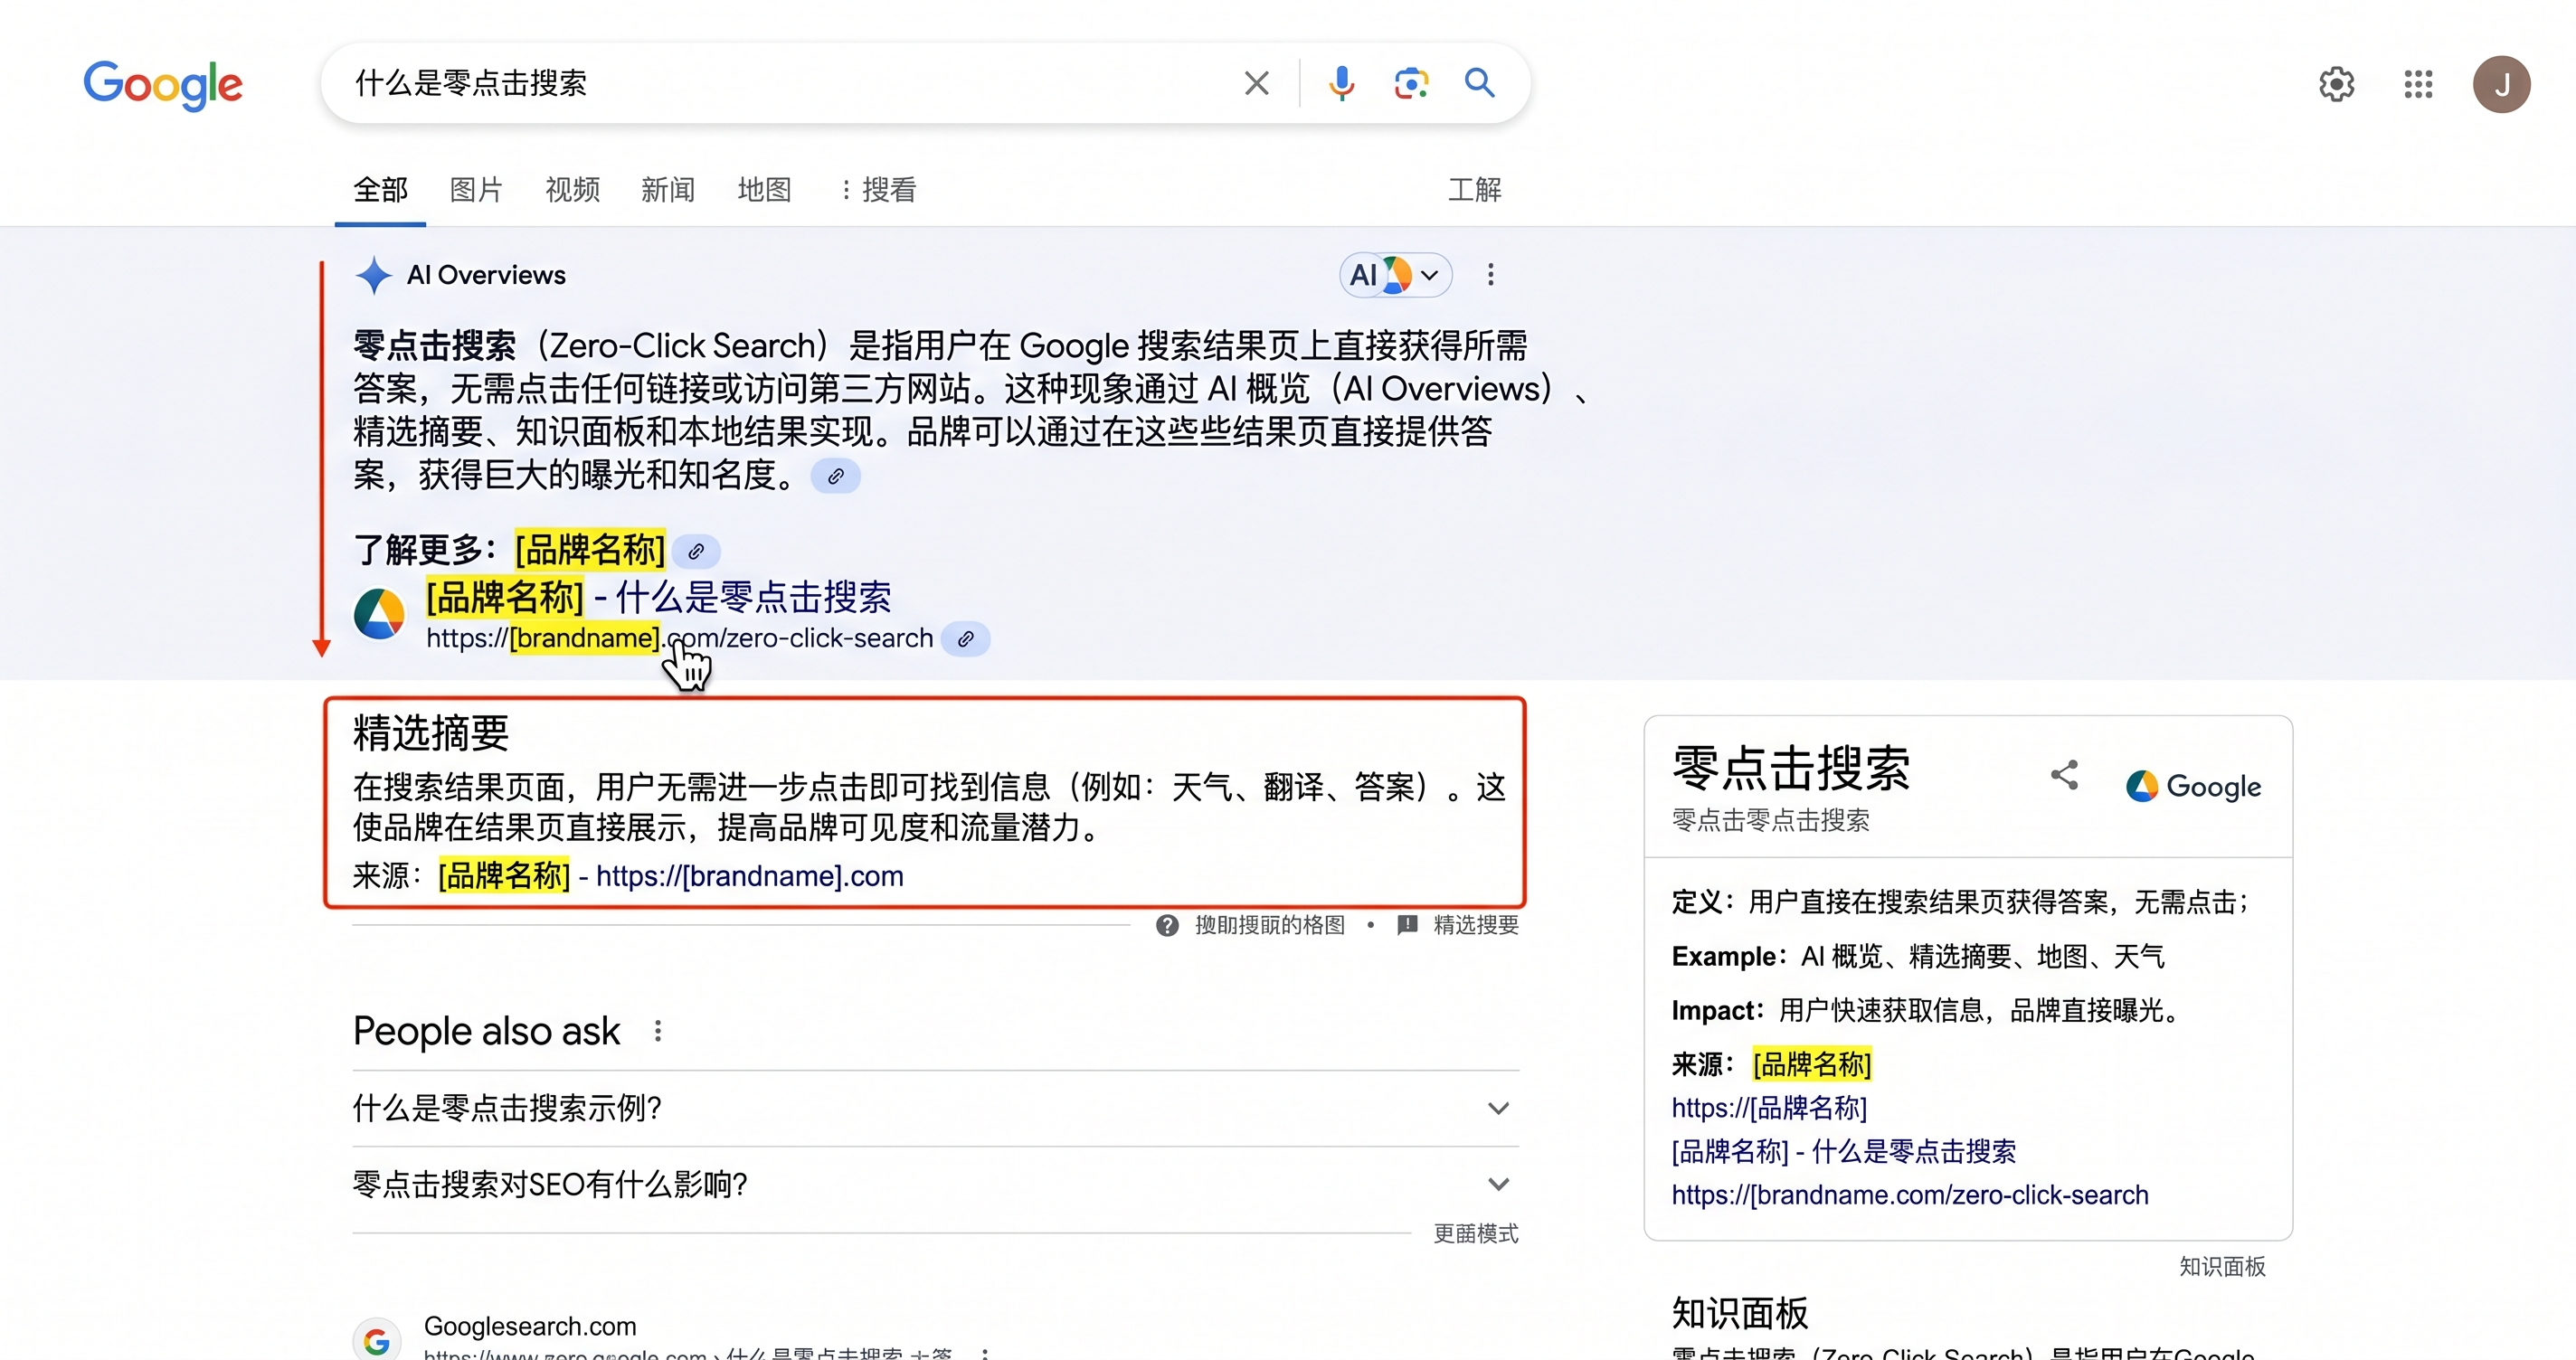Expand the AI mode dropdown
This screenshot has height=1360, width=2576.
(1395, 275)
